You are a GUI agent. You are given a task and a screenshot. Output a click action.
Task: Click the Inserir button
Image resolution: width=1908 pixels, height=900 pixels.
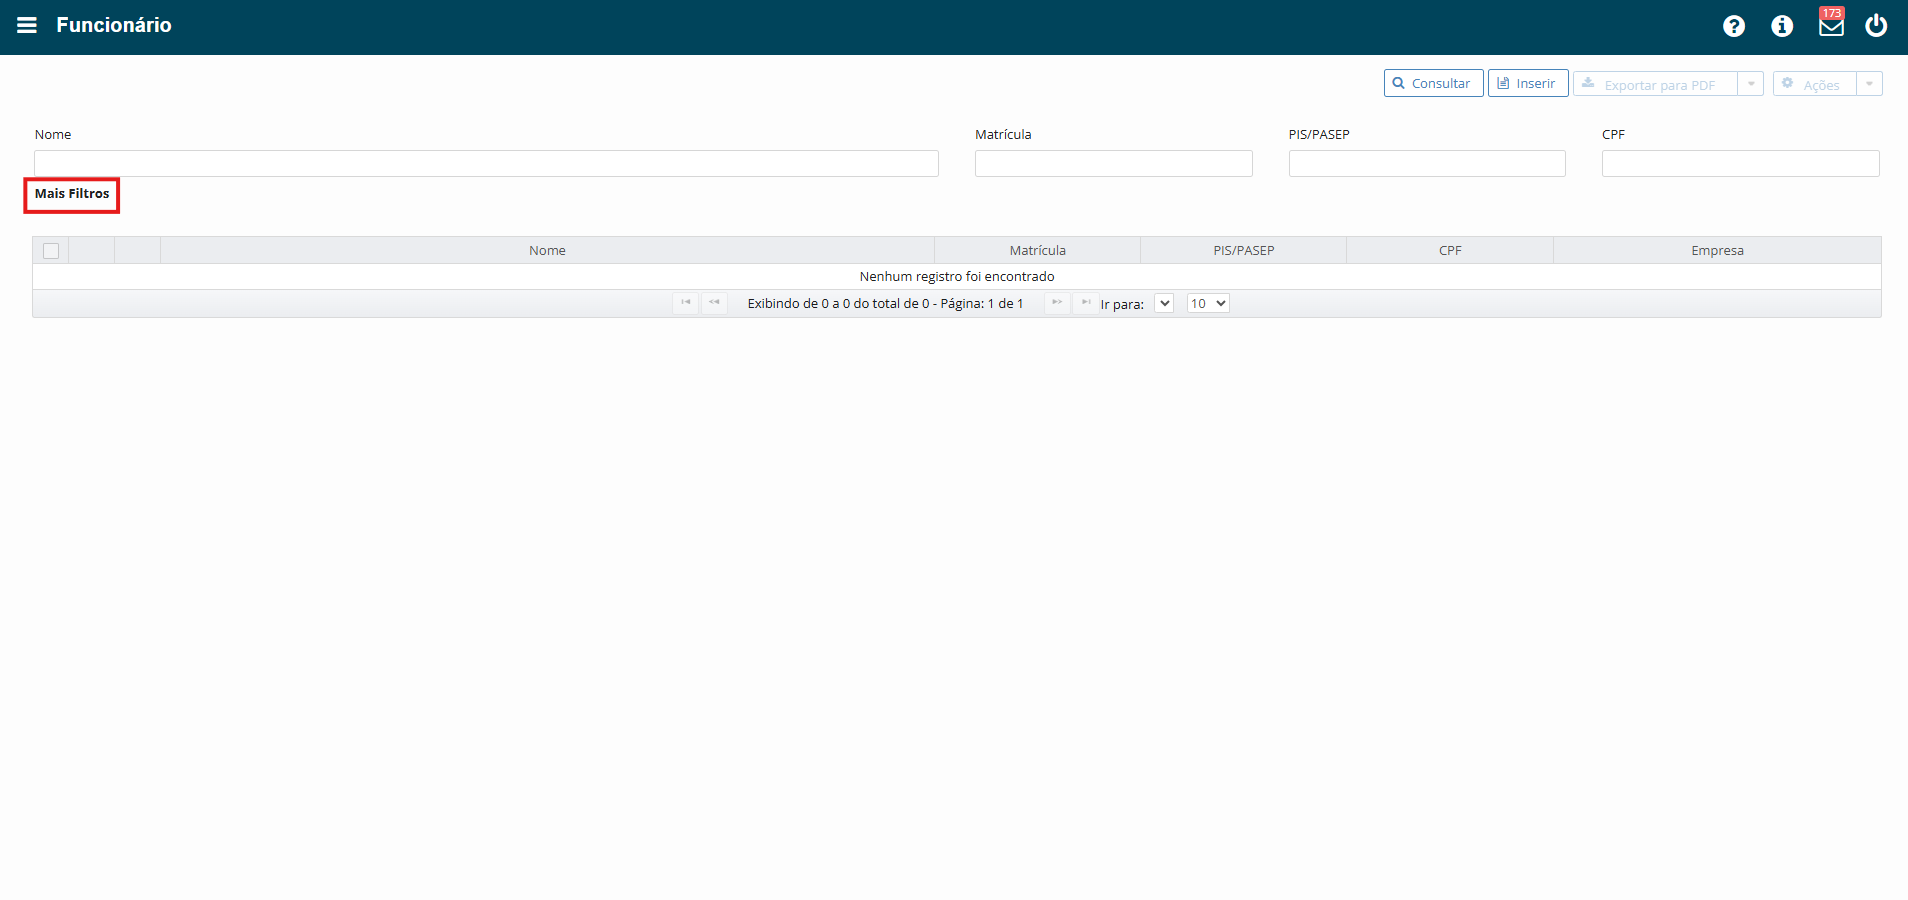[1527, 83]
